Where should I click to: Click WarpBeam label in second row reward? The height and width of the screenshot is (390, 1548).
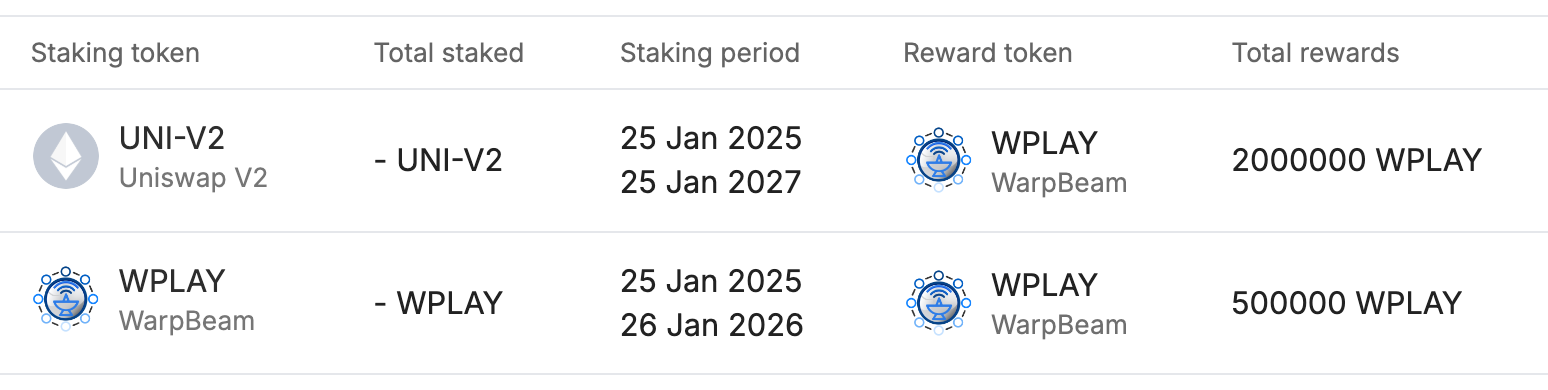coord(1059,325)
